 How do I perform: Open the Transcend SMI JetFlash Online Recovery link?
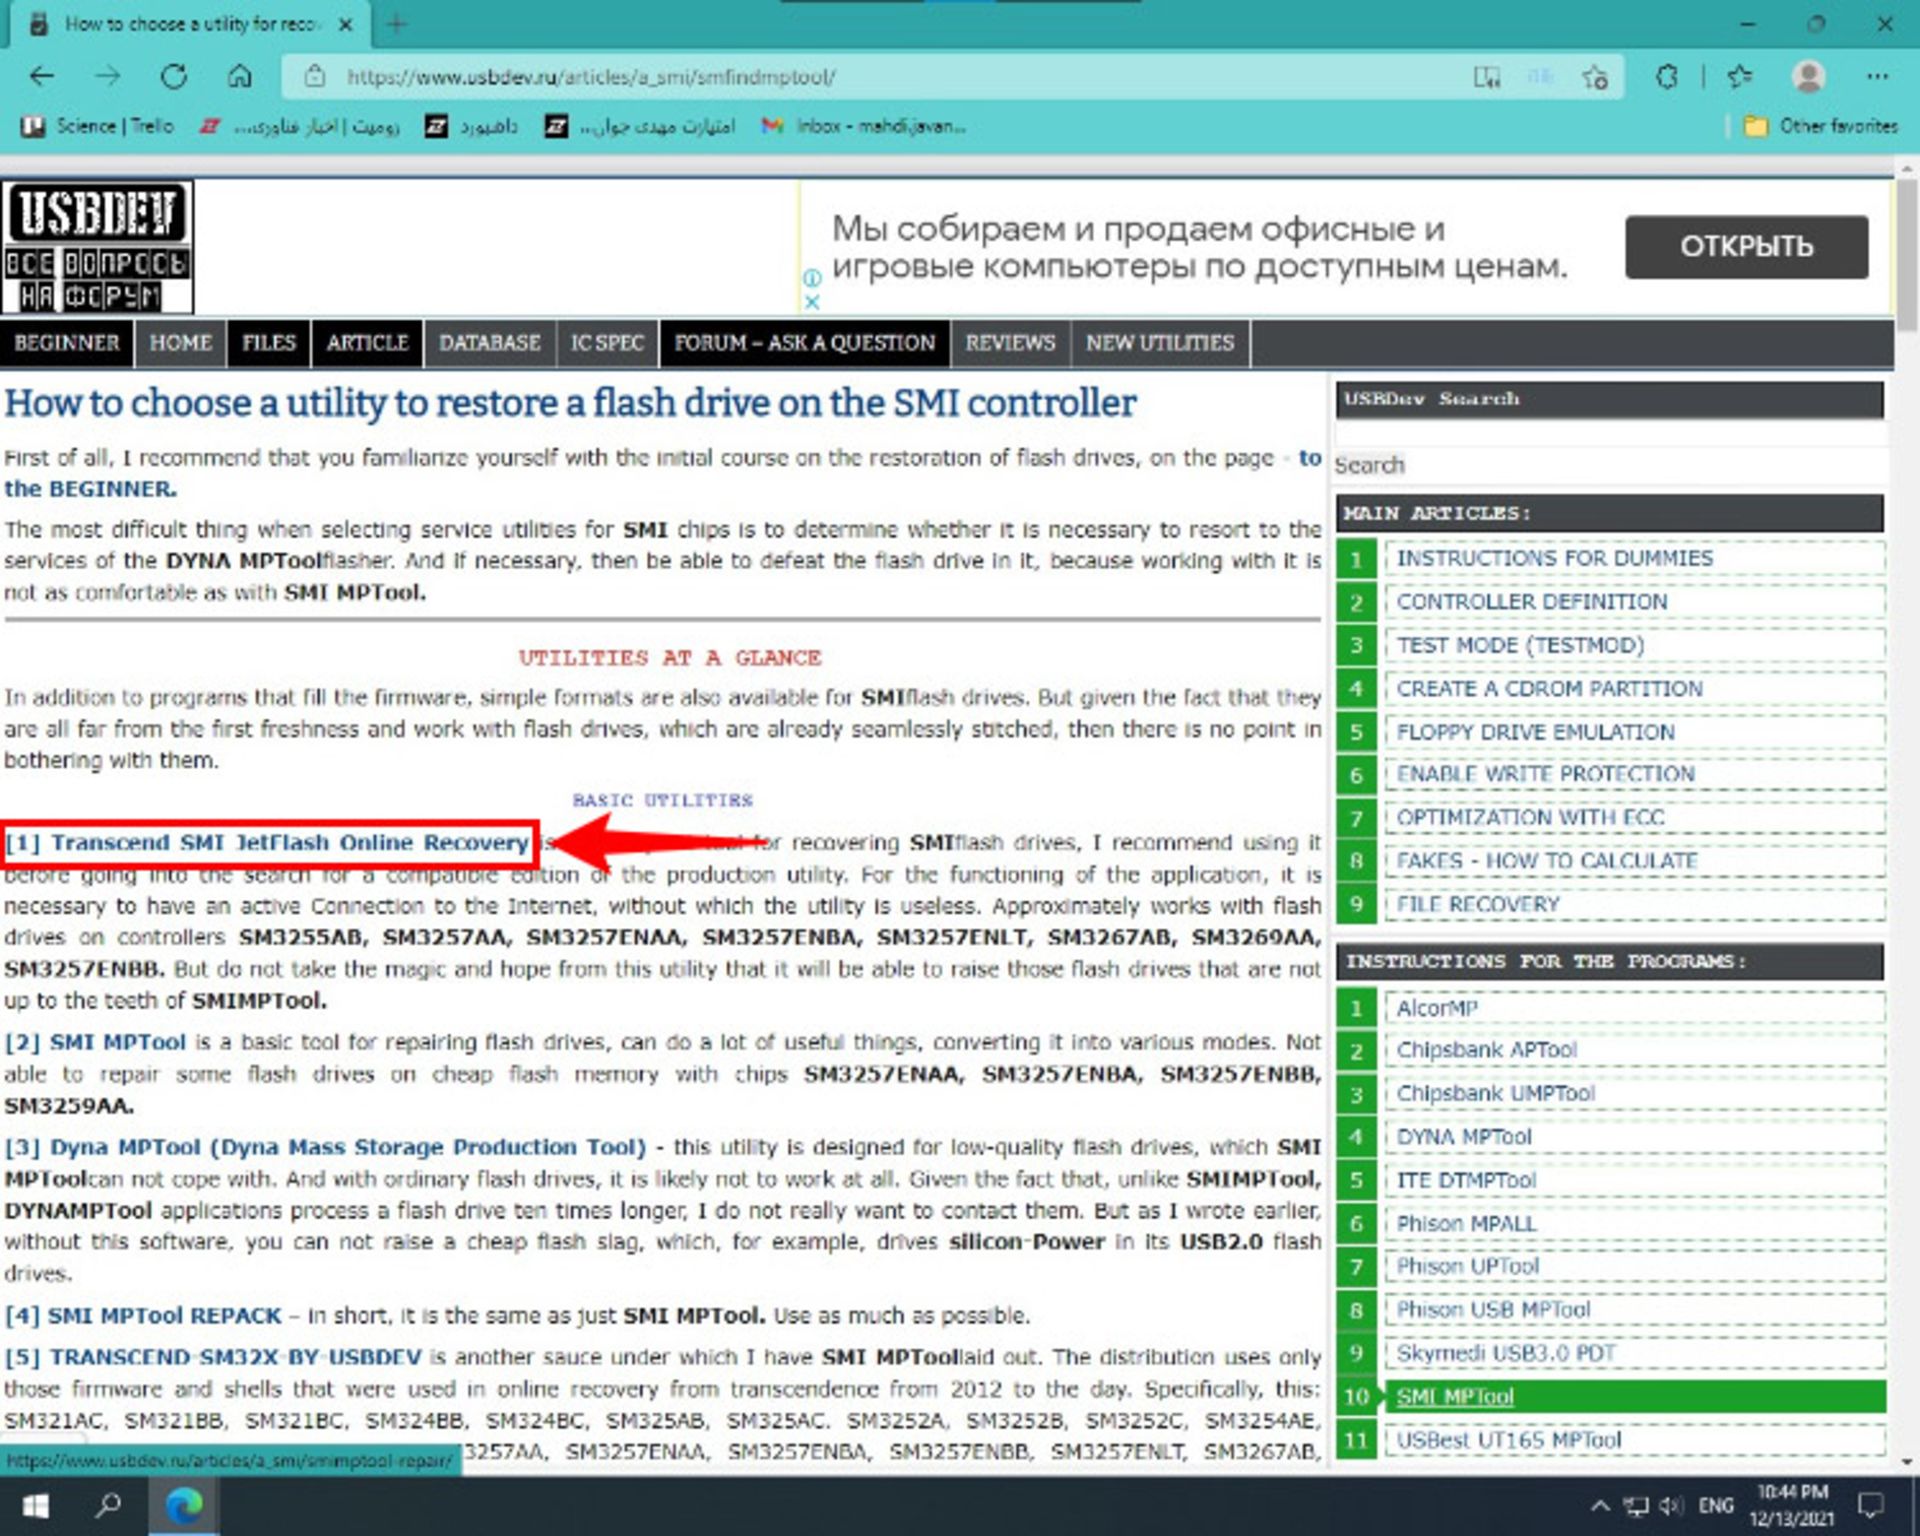click(289, 843)
